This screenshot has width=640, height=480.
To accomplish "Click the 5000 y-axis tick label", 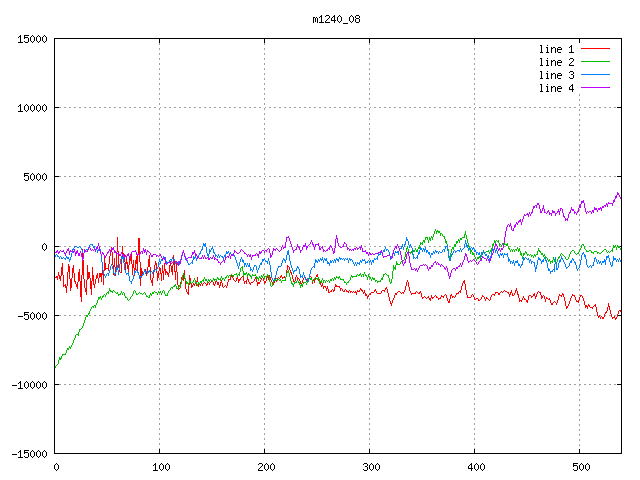I will 35,177.
